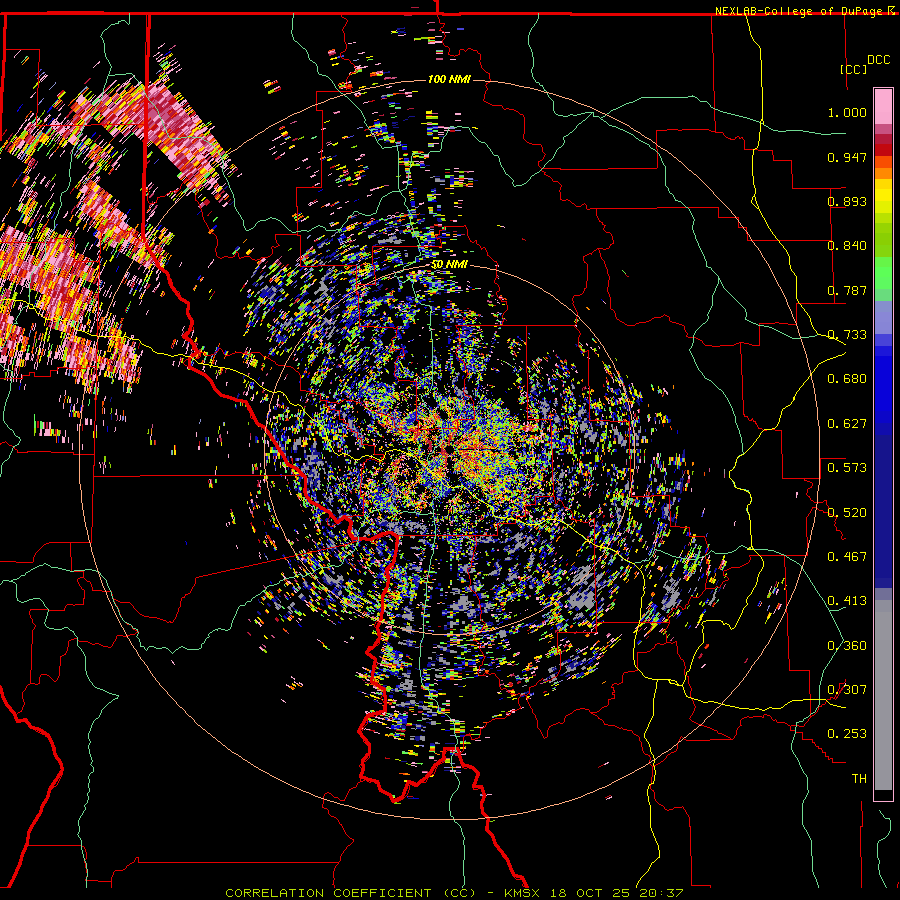Select the 0.733 scale value

click(847, 335)
